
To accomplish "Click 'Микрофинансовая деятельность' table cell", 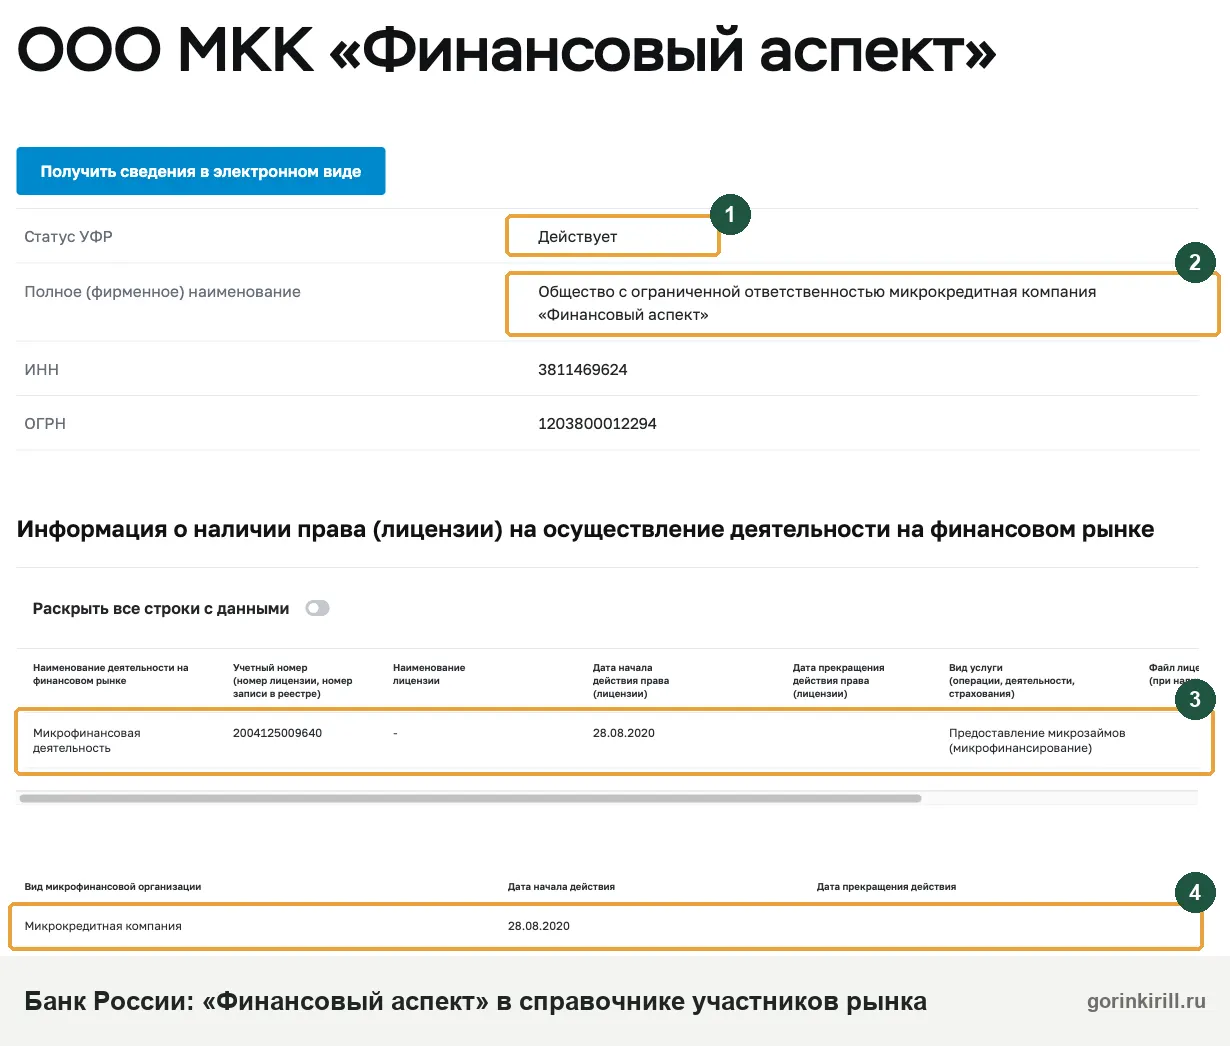I will tap(87, 740).
